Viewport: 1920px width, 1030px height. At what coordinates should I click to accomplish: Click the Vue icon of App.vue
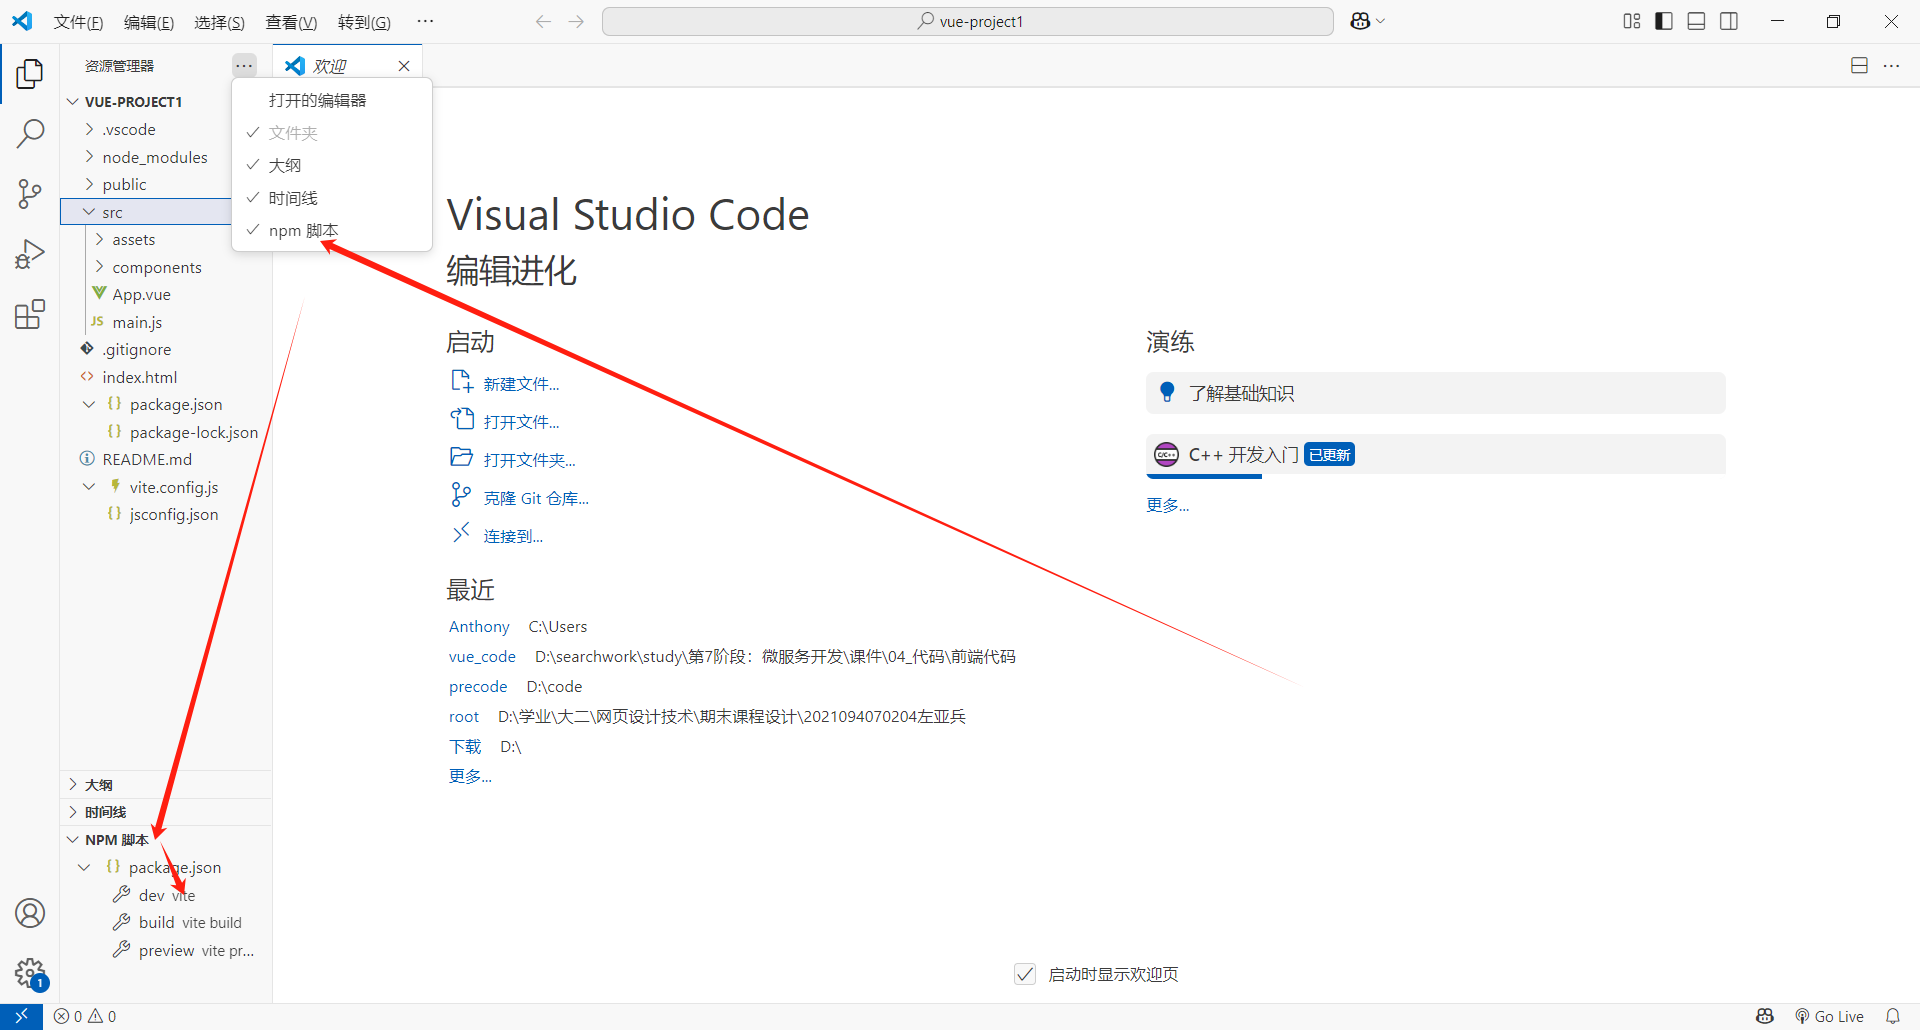[99, 294]
